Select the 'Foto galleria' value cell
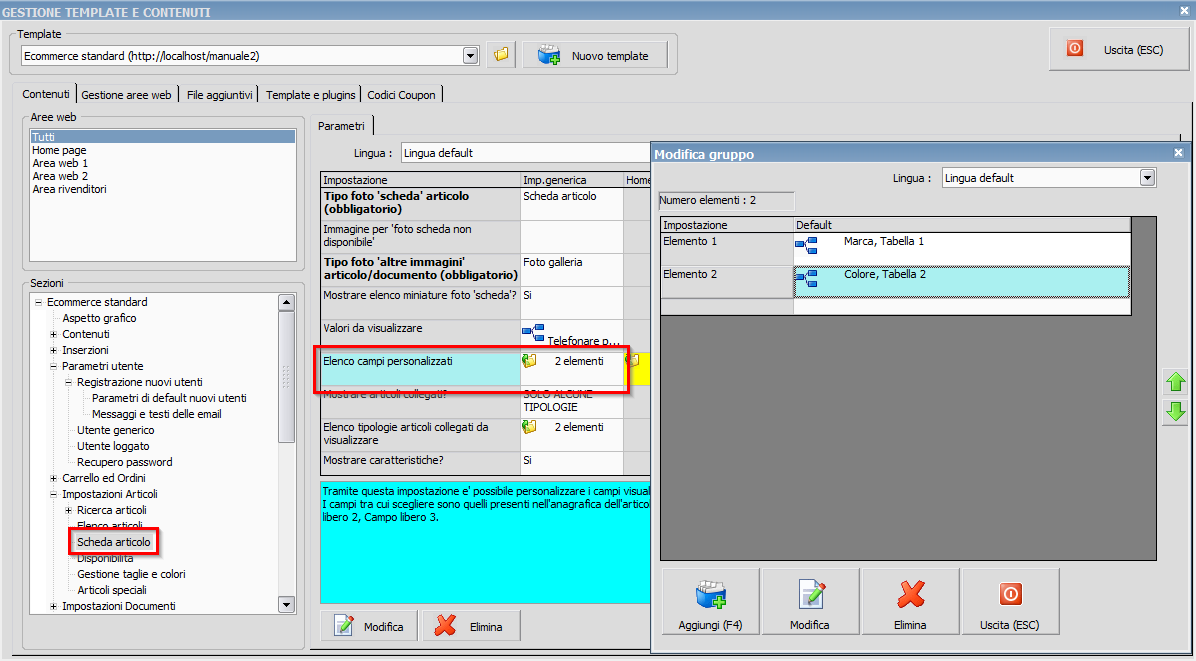 tap(572, 270)
